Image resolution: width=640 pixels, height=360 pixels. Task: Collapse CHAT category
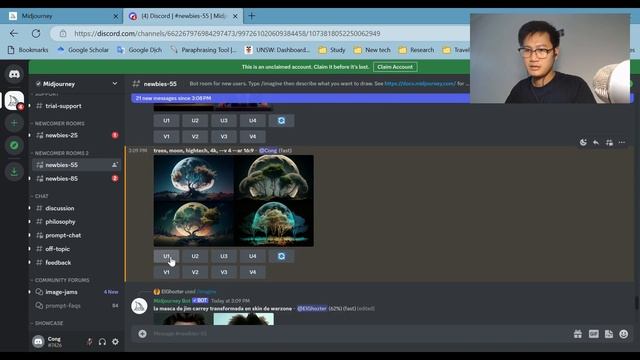pos(41,196)
